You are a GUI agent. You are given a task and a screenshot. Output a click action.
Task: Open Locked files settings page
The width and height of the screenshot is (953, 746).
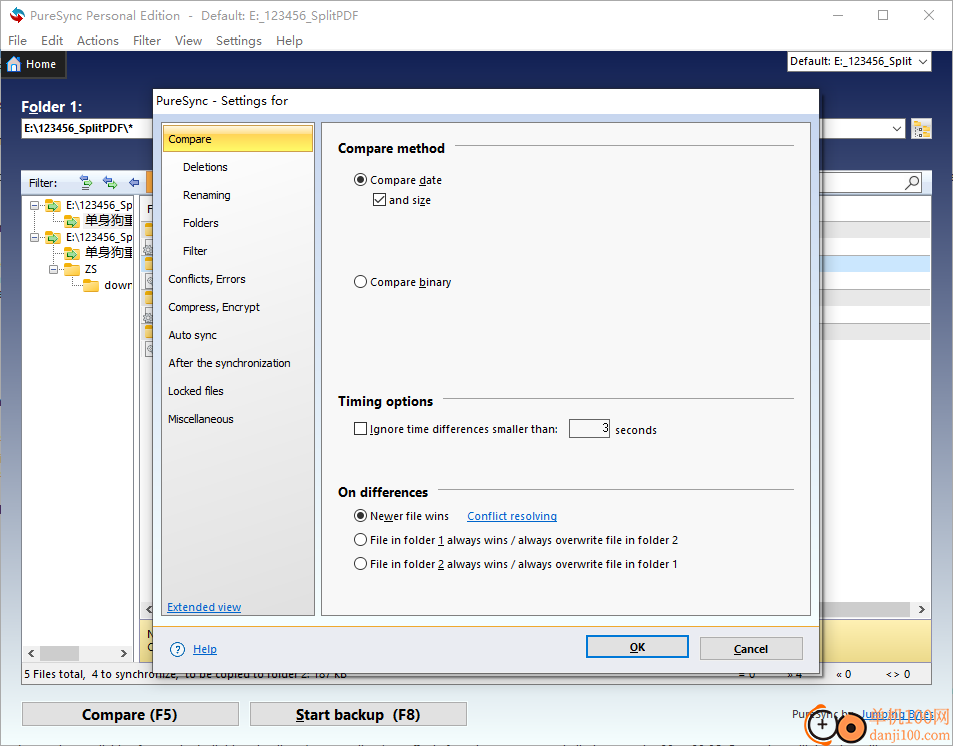click(196, 391)
